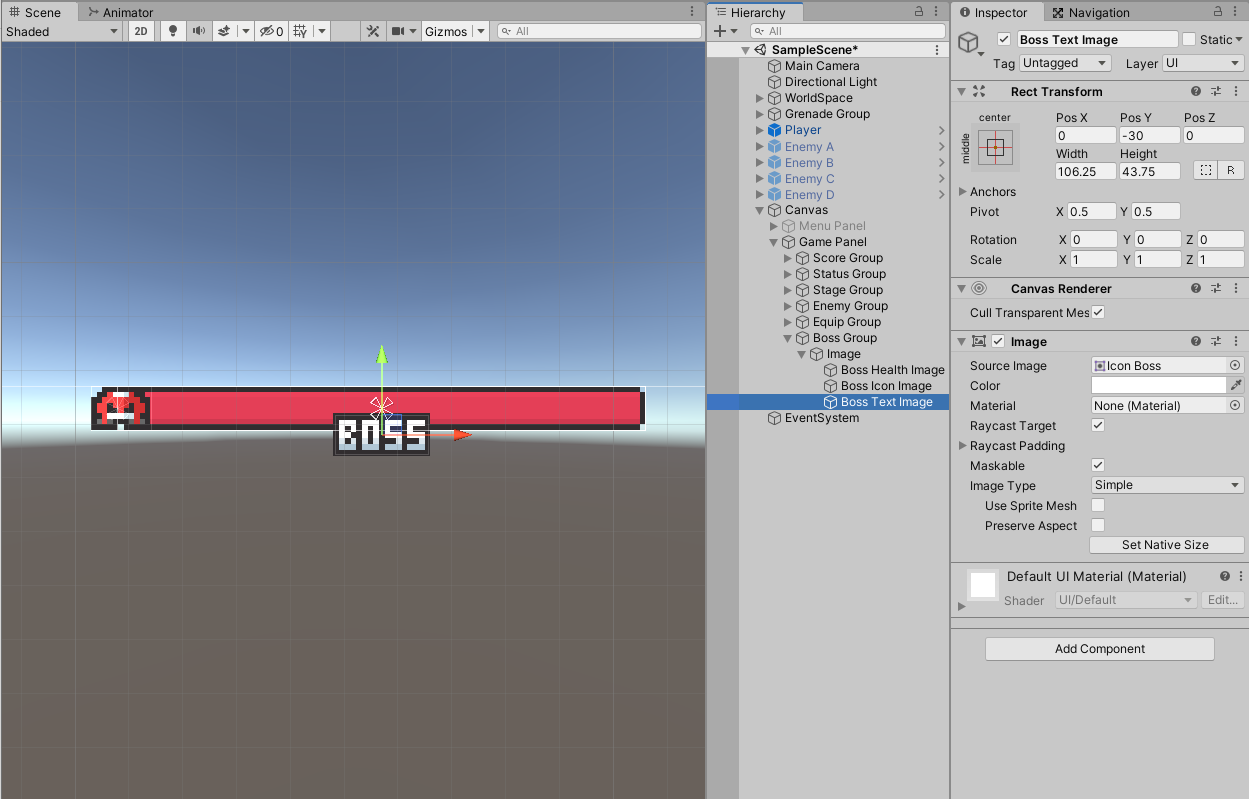The image size is (1249, 799).
Task: Expand the Anchors foldout
Action: 963,192
